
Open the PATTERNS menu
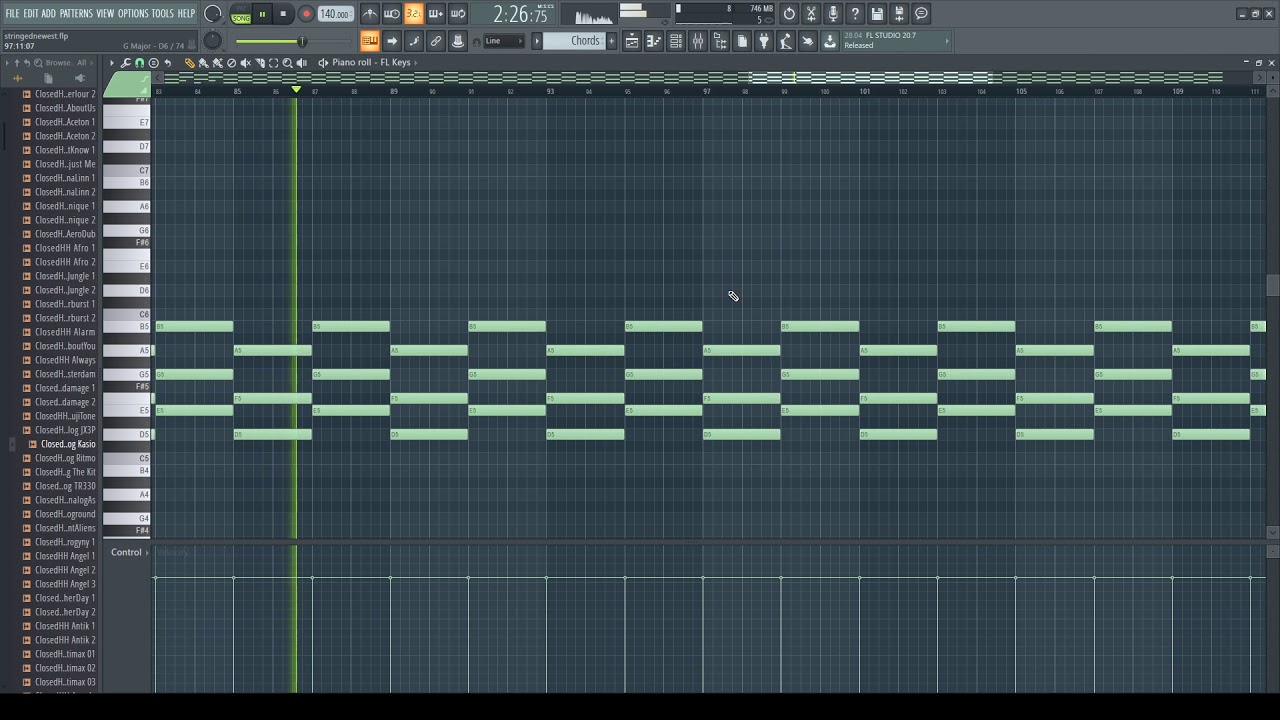pos(76,14)
